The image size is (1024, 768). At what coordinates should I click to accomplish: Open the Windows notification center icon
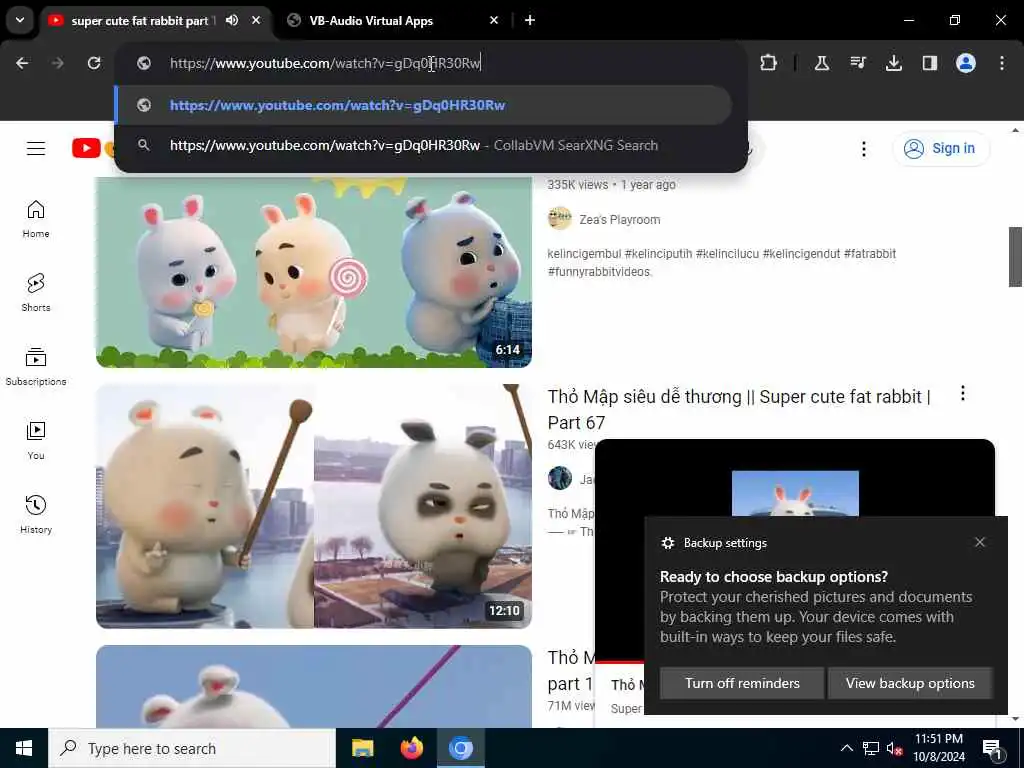tap(991, 749)
